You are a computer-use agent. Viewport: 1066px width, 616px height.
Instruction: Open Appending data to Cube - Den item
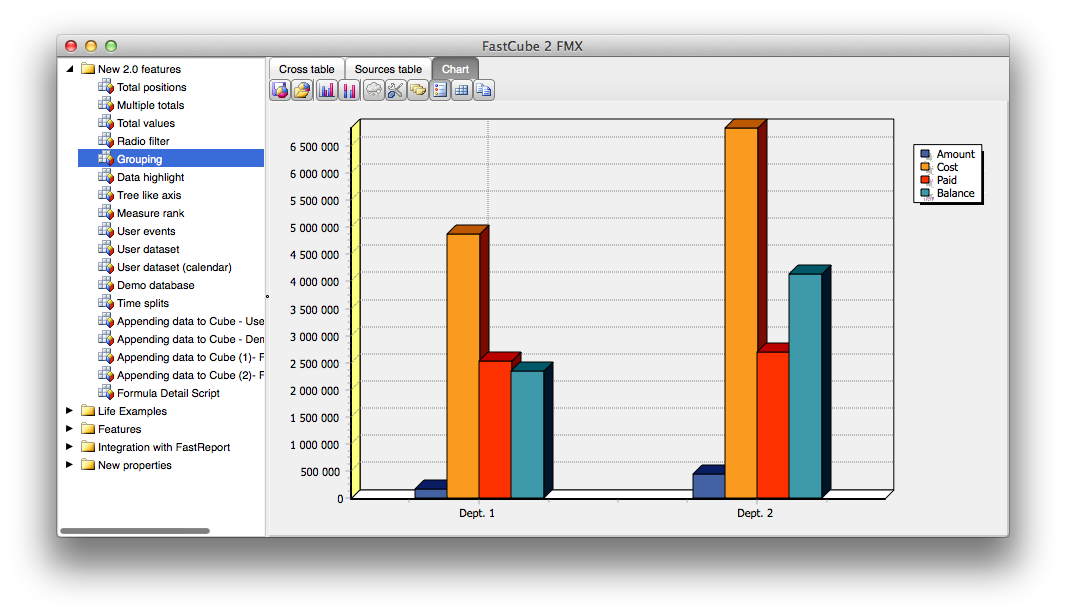coord(190,339)
